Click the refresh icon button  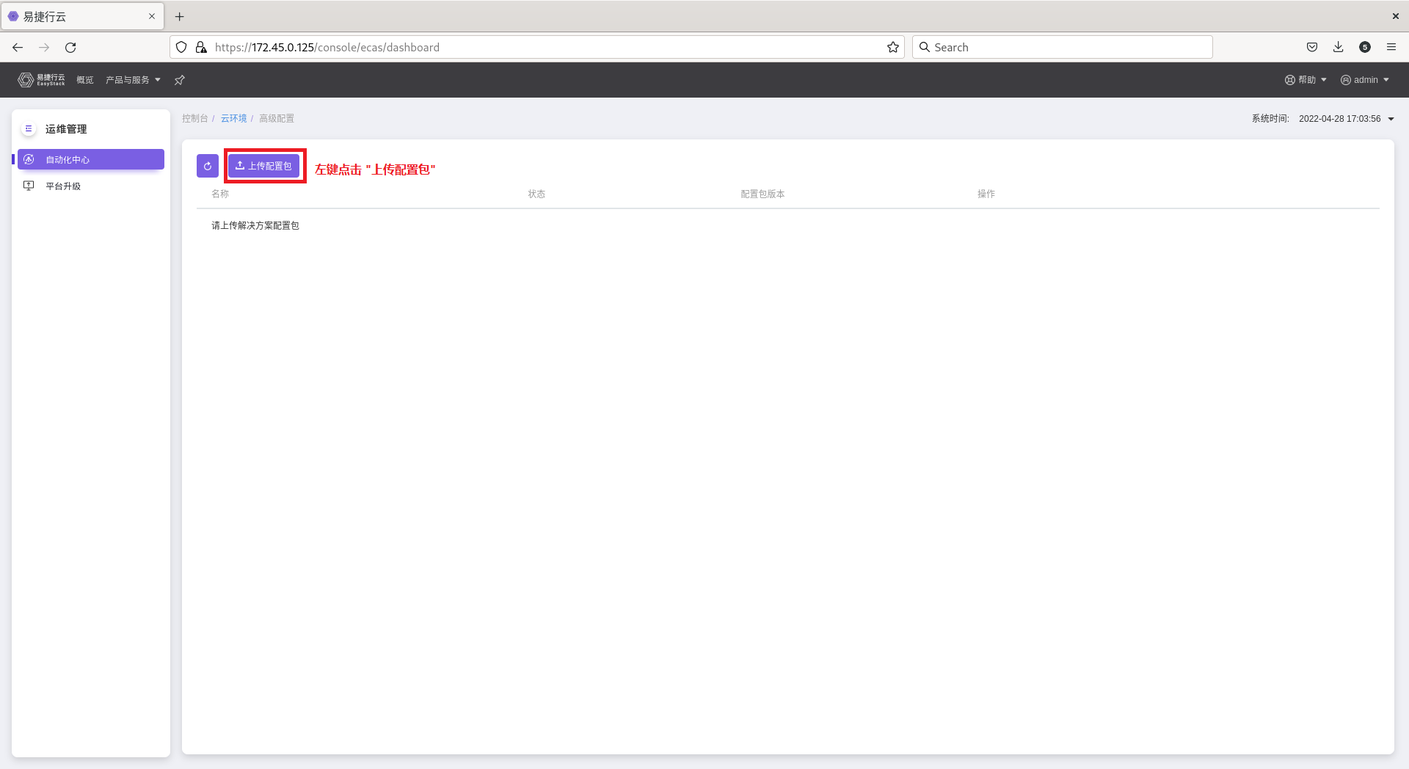[x=207, y=166]
